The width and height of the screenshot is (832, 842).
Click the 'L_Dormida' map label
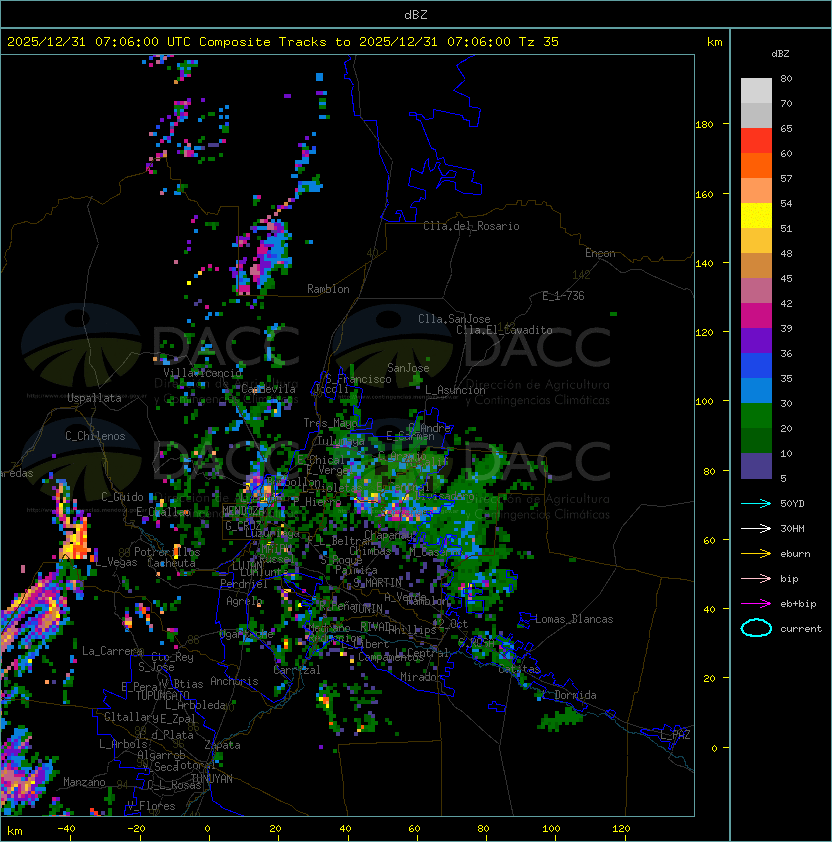point(569,695)
